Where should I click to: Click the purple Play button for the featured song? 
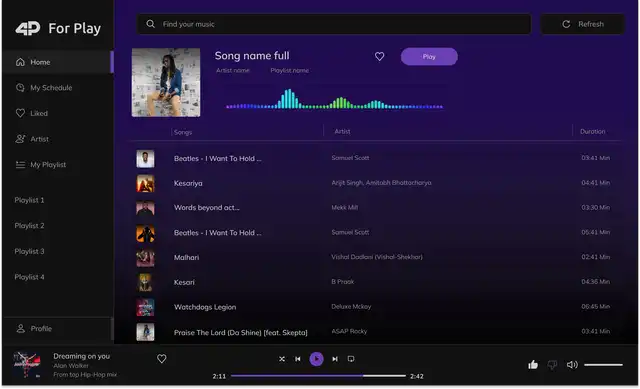click(x=429, y=57)
